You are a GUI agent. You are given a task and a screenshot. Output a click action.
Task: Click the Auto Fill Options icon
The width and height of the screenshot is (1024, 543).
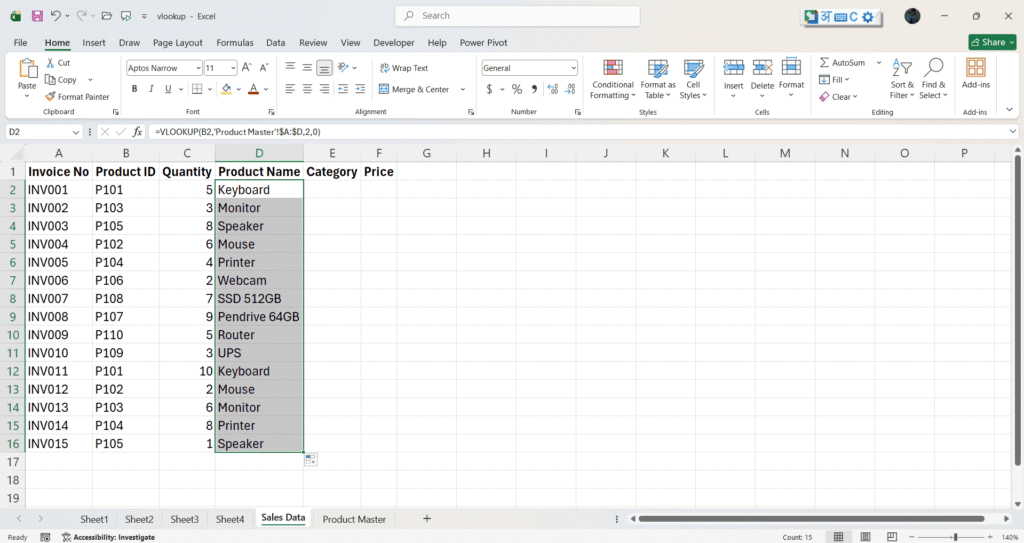(311, 460)
